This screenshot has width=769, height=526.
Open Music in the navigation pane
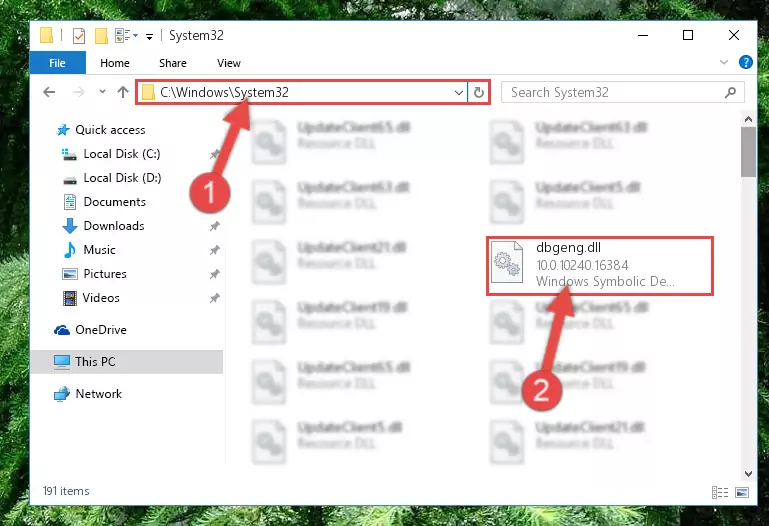point(99,250)
